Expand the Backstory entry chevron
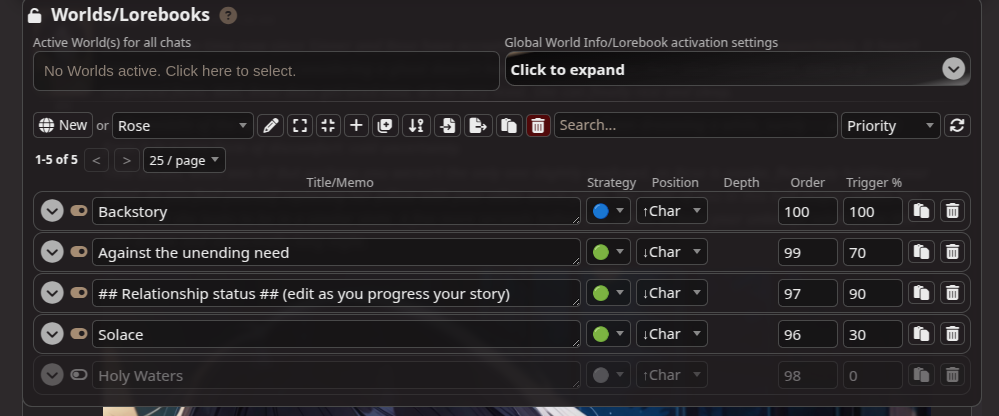 pos(52,211)
